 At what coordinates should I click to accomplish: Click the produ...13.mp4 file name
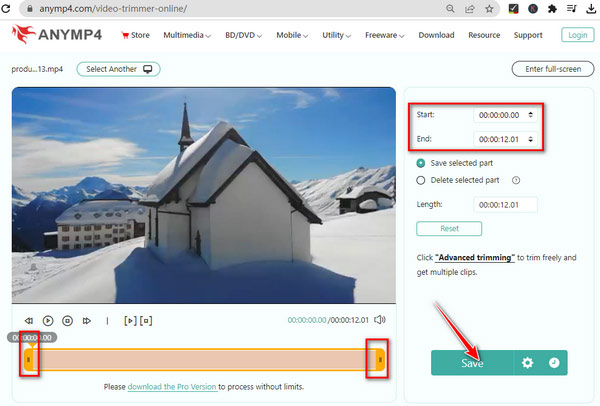(x=37, y=69)
